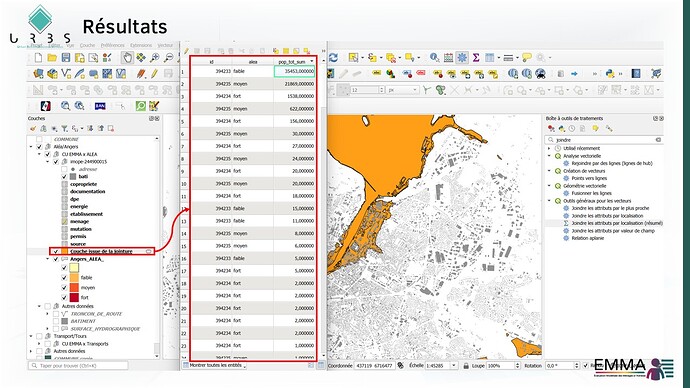Expand the TRONCON_DE_ROUTE layer
This screenshot has height=388, width=690.
[x=48, y=314]
